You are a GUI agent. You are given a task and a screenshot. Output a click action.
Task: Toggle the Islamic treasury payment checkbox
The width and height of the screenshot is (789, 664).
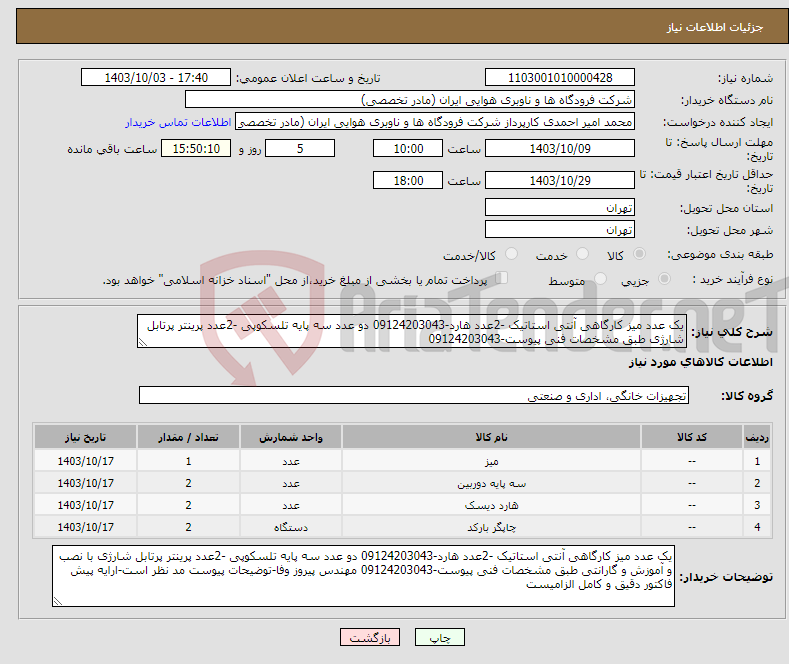click(x=502, y=278)
